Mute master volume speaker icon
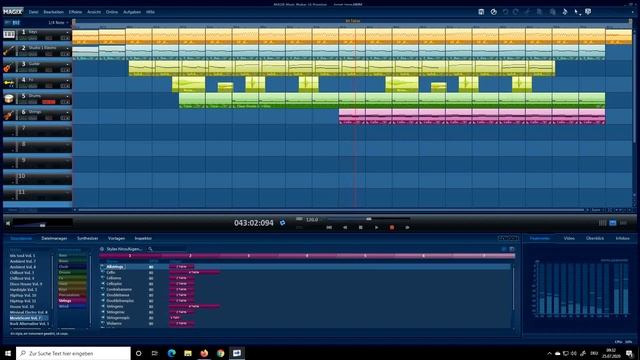The height and width of the screenshot is (360, 640). (8, 223)
